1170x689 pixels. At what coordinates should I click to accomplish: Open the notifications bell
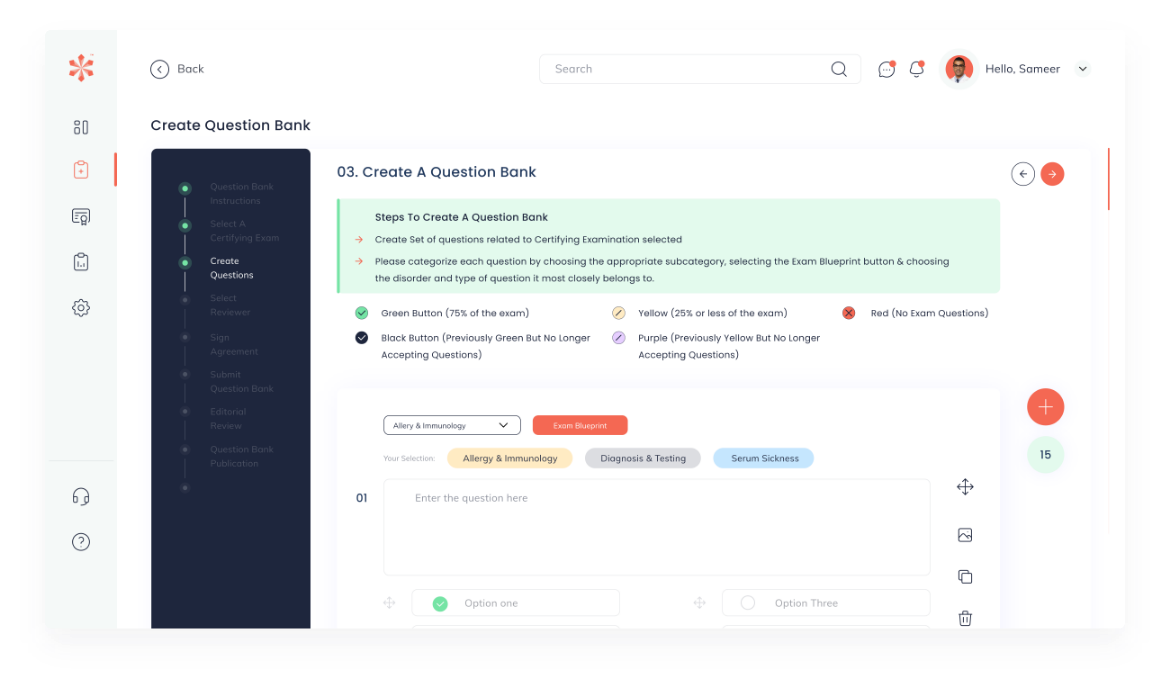(916, 69)
